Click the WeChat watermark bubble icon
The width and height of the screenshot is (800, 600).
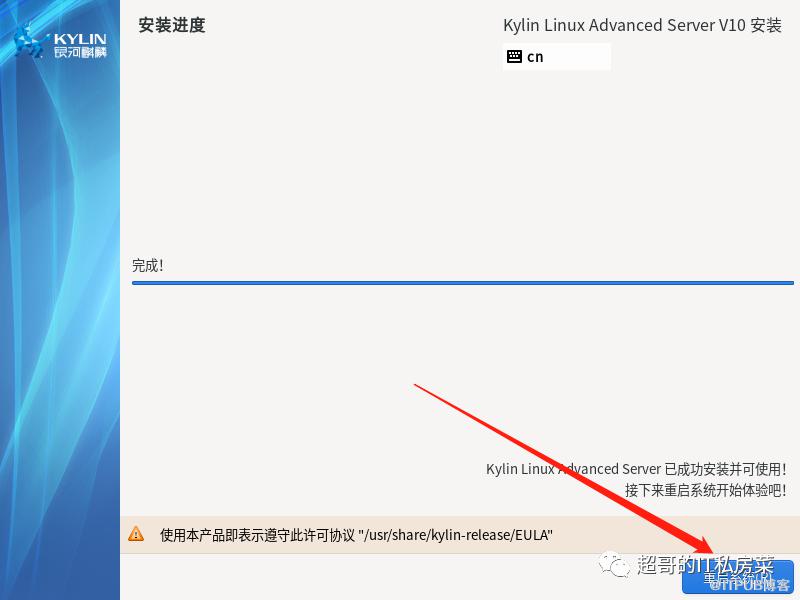[614, 565]
